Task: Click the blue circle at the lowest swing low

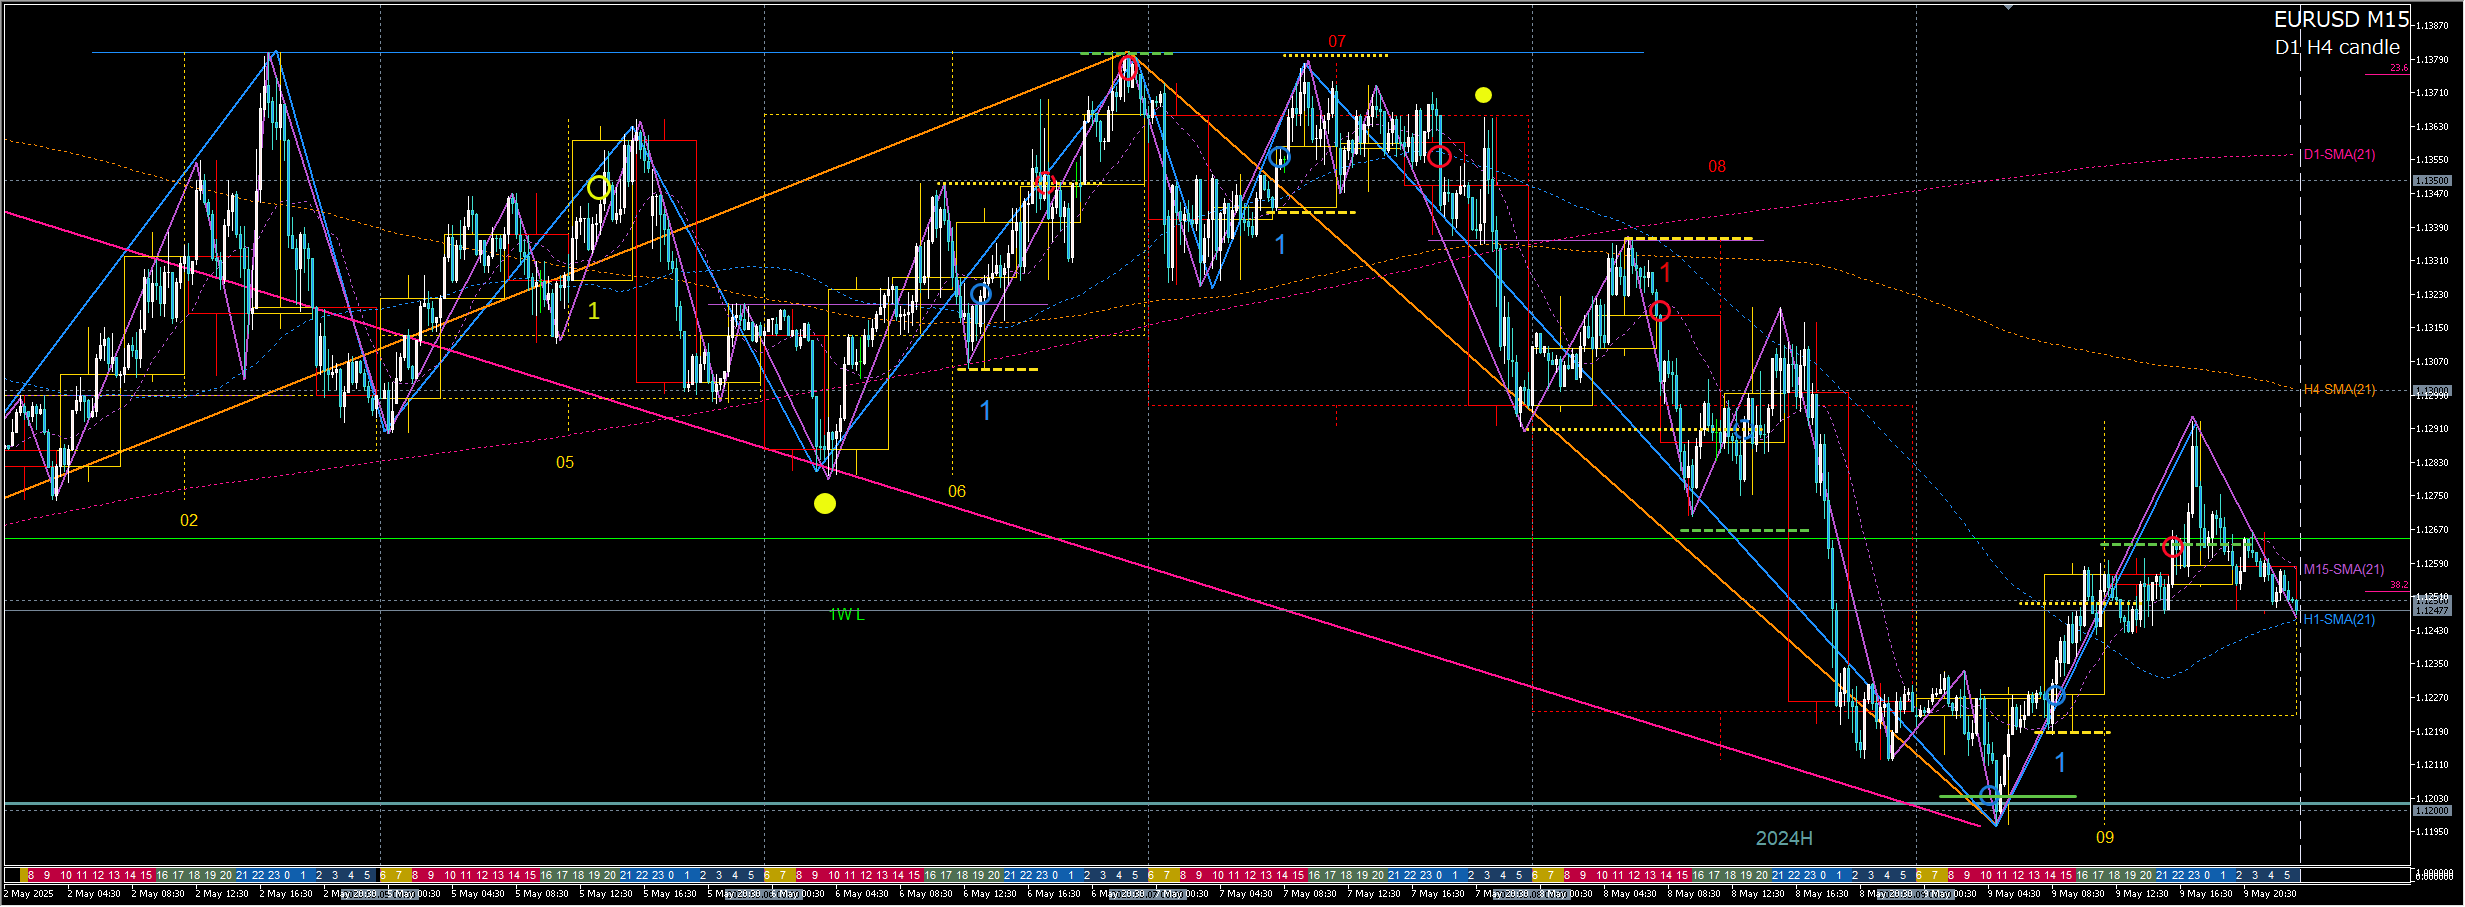Action: pos(1989,796)
